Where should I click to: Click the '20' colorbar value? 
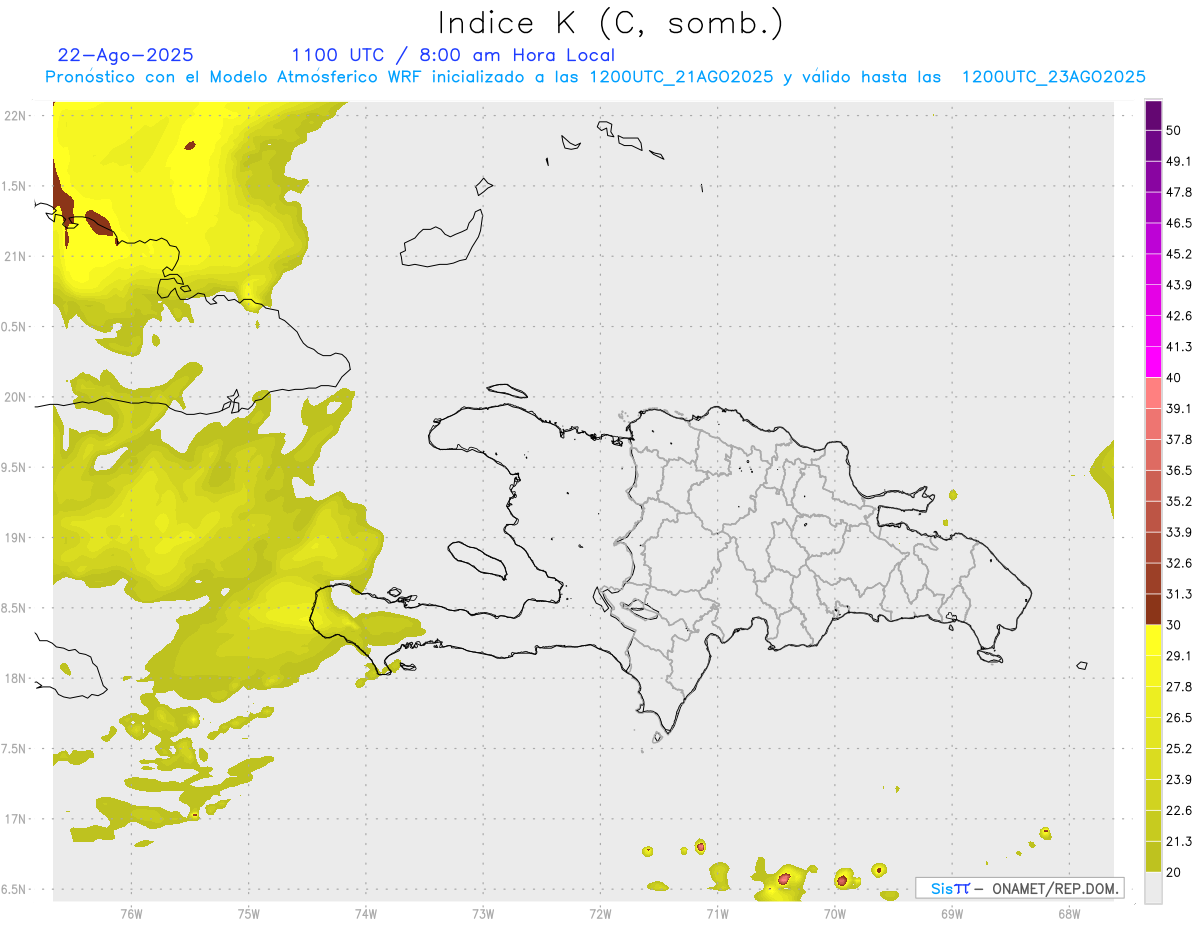click(x=1174, y=873)
